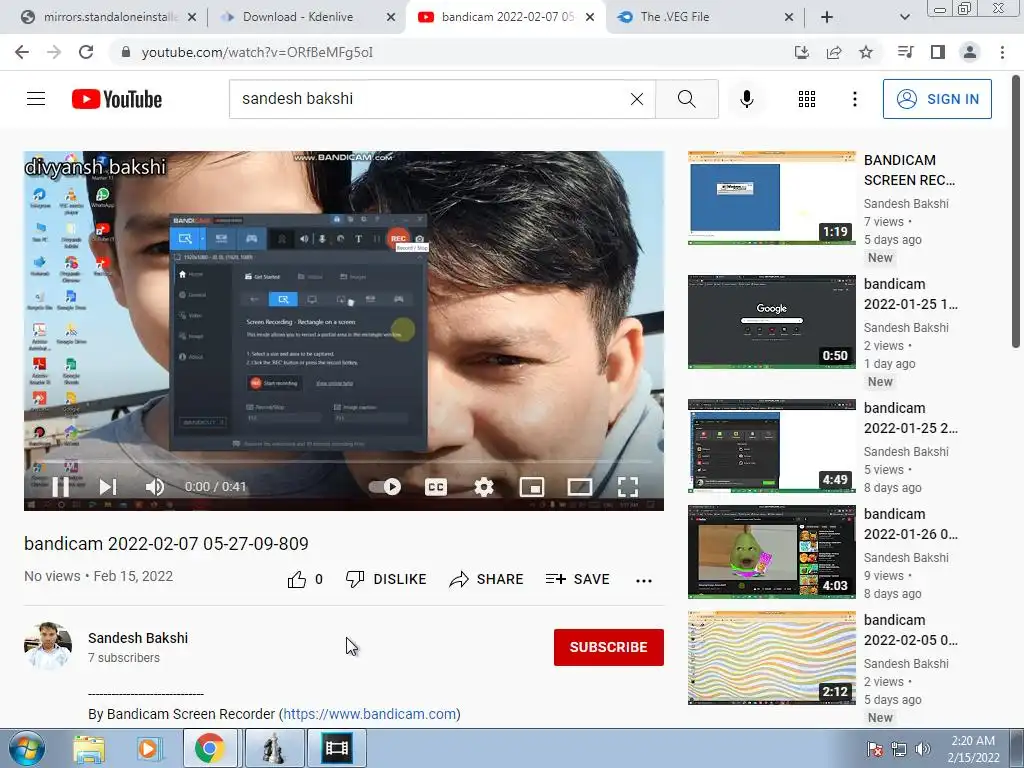Click the SAVE button
The image size is (1024, 768).
click(x=577, y=579)
